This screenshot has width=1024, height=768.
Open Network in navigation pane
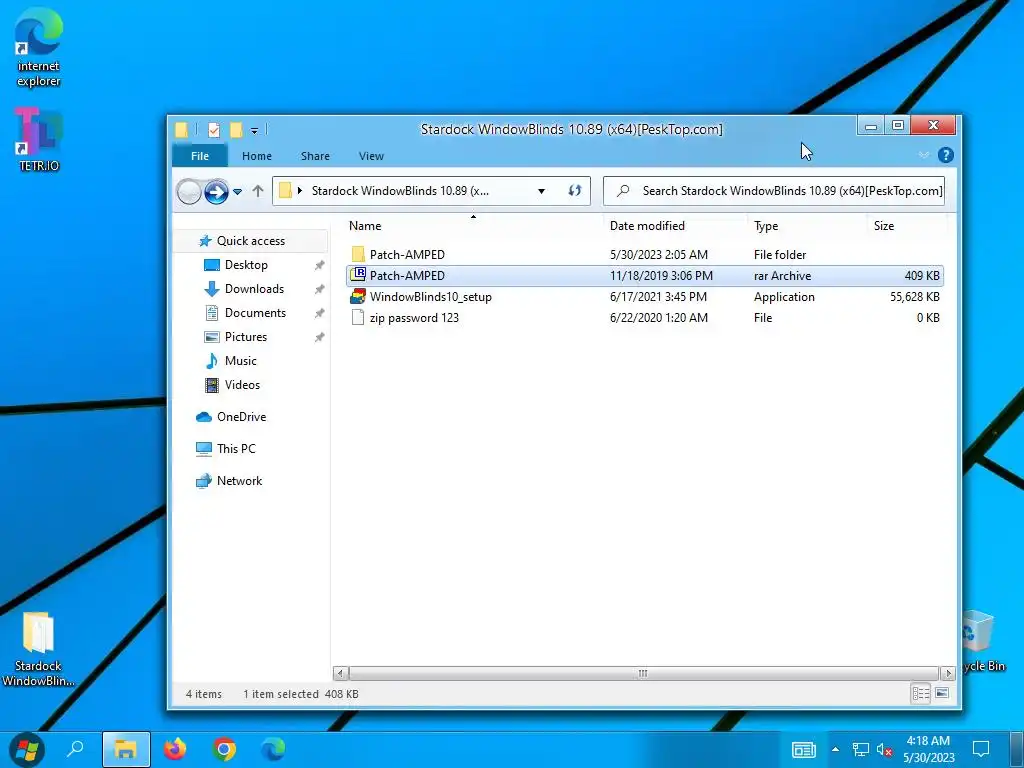[239, 481]
